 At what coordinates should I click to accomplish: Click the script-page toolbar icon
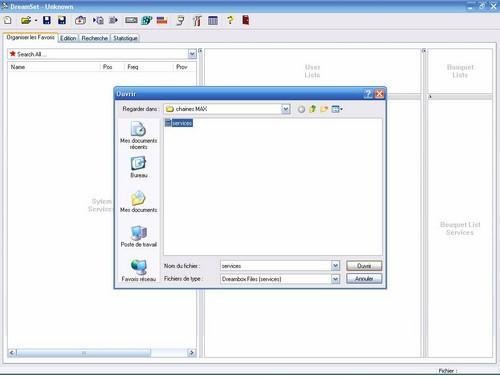tap(180, 21)
